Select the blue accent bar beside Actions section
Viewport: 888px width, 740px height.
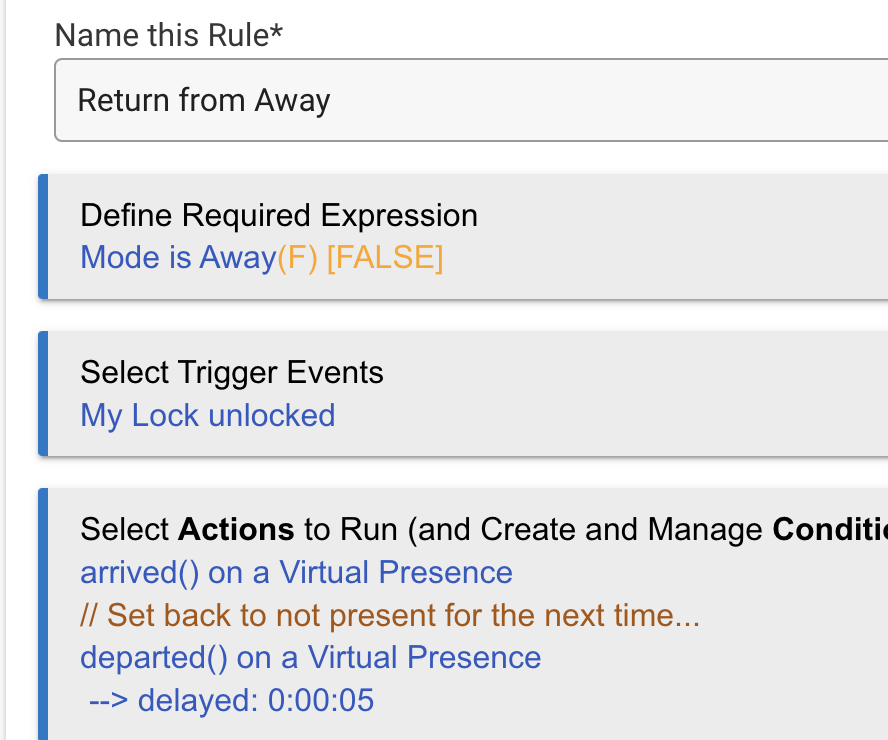(42, 610)
